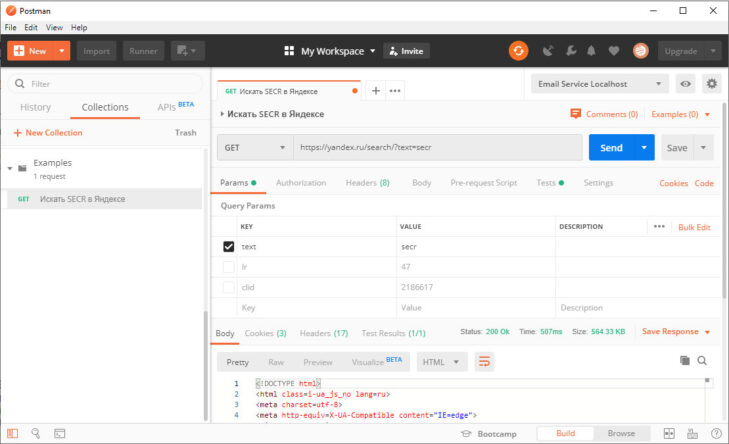Open the GET method dropdown
The image size is (729, 444).
(x=255, y=148)
